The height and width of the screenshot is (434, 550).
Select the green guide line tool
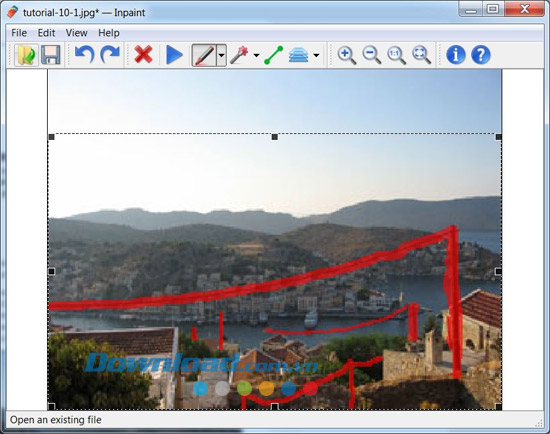[x=274, y=55]
